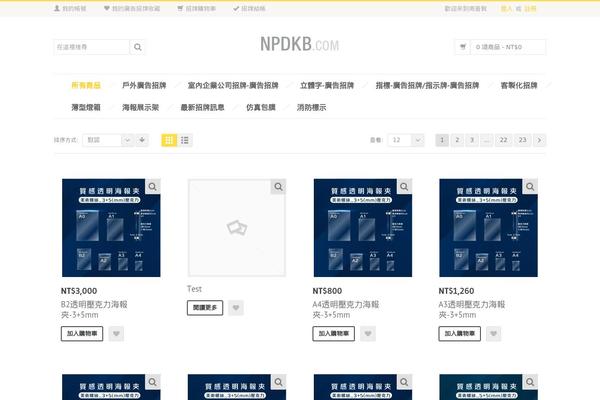Open the Test product placeholder image
The height and width of the screenshot is (400, 600).
click(x=237, y=228)
